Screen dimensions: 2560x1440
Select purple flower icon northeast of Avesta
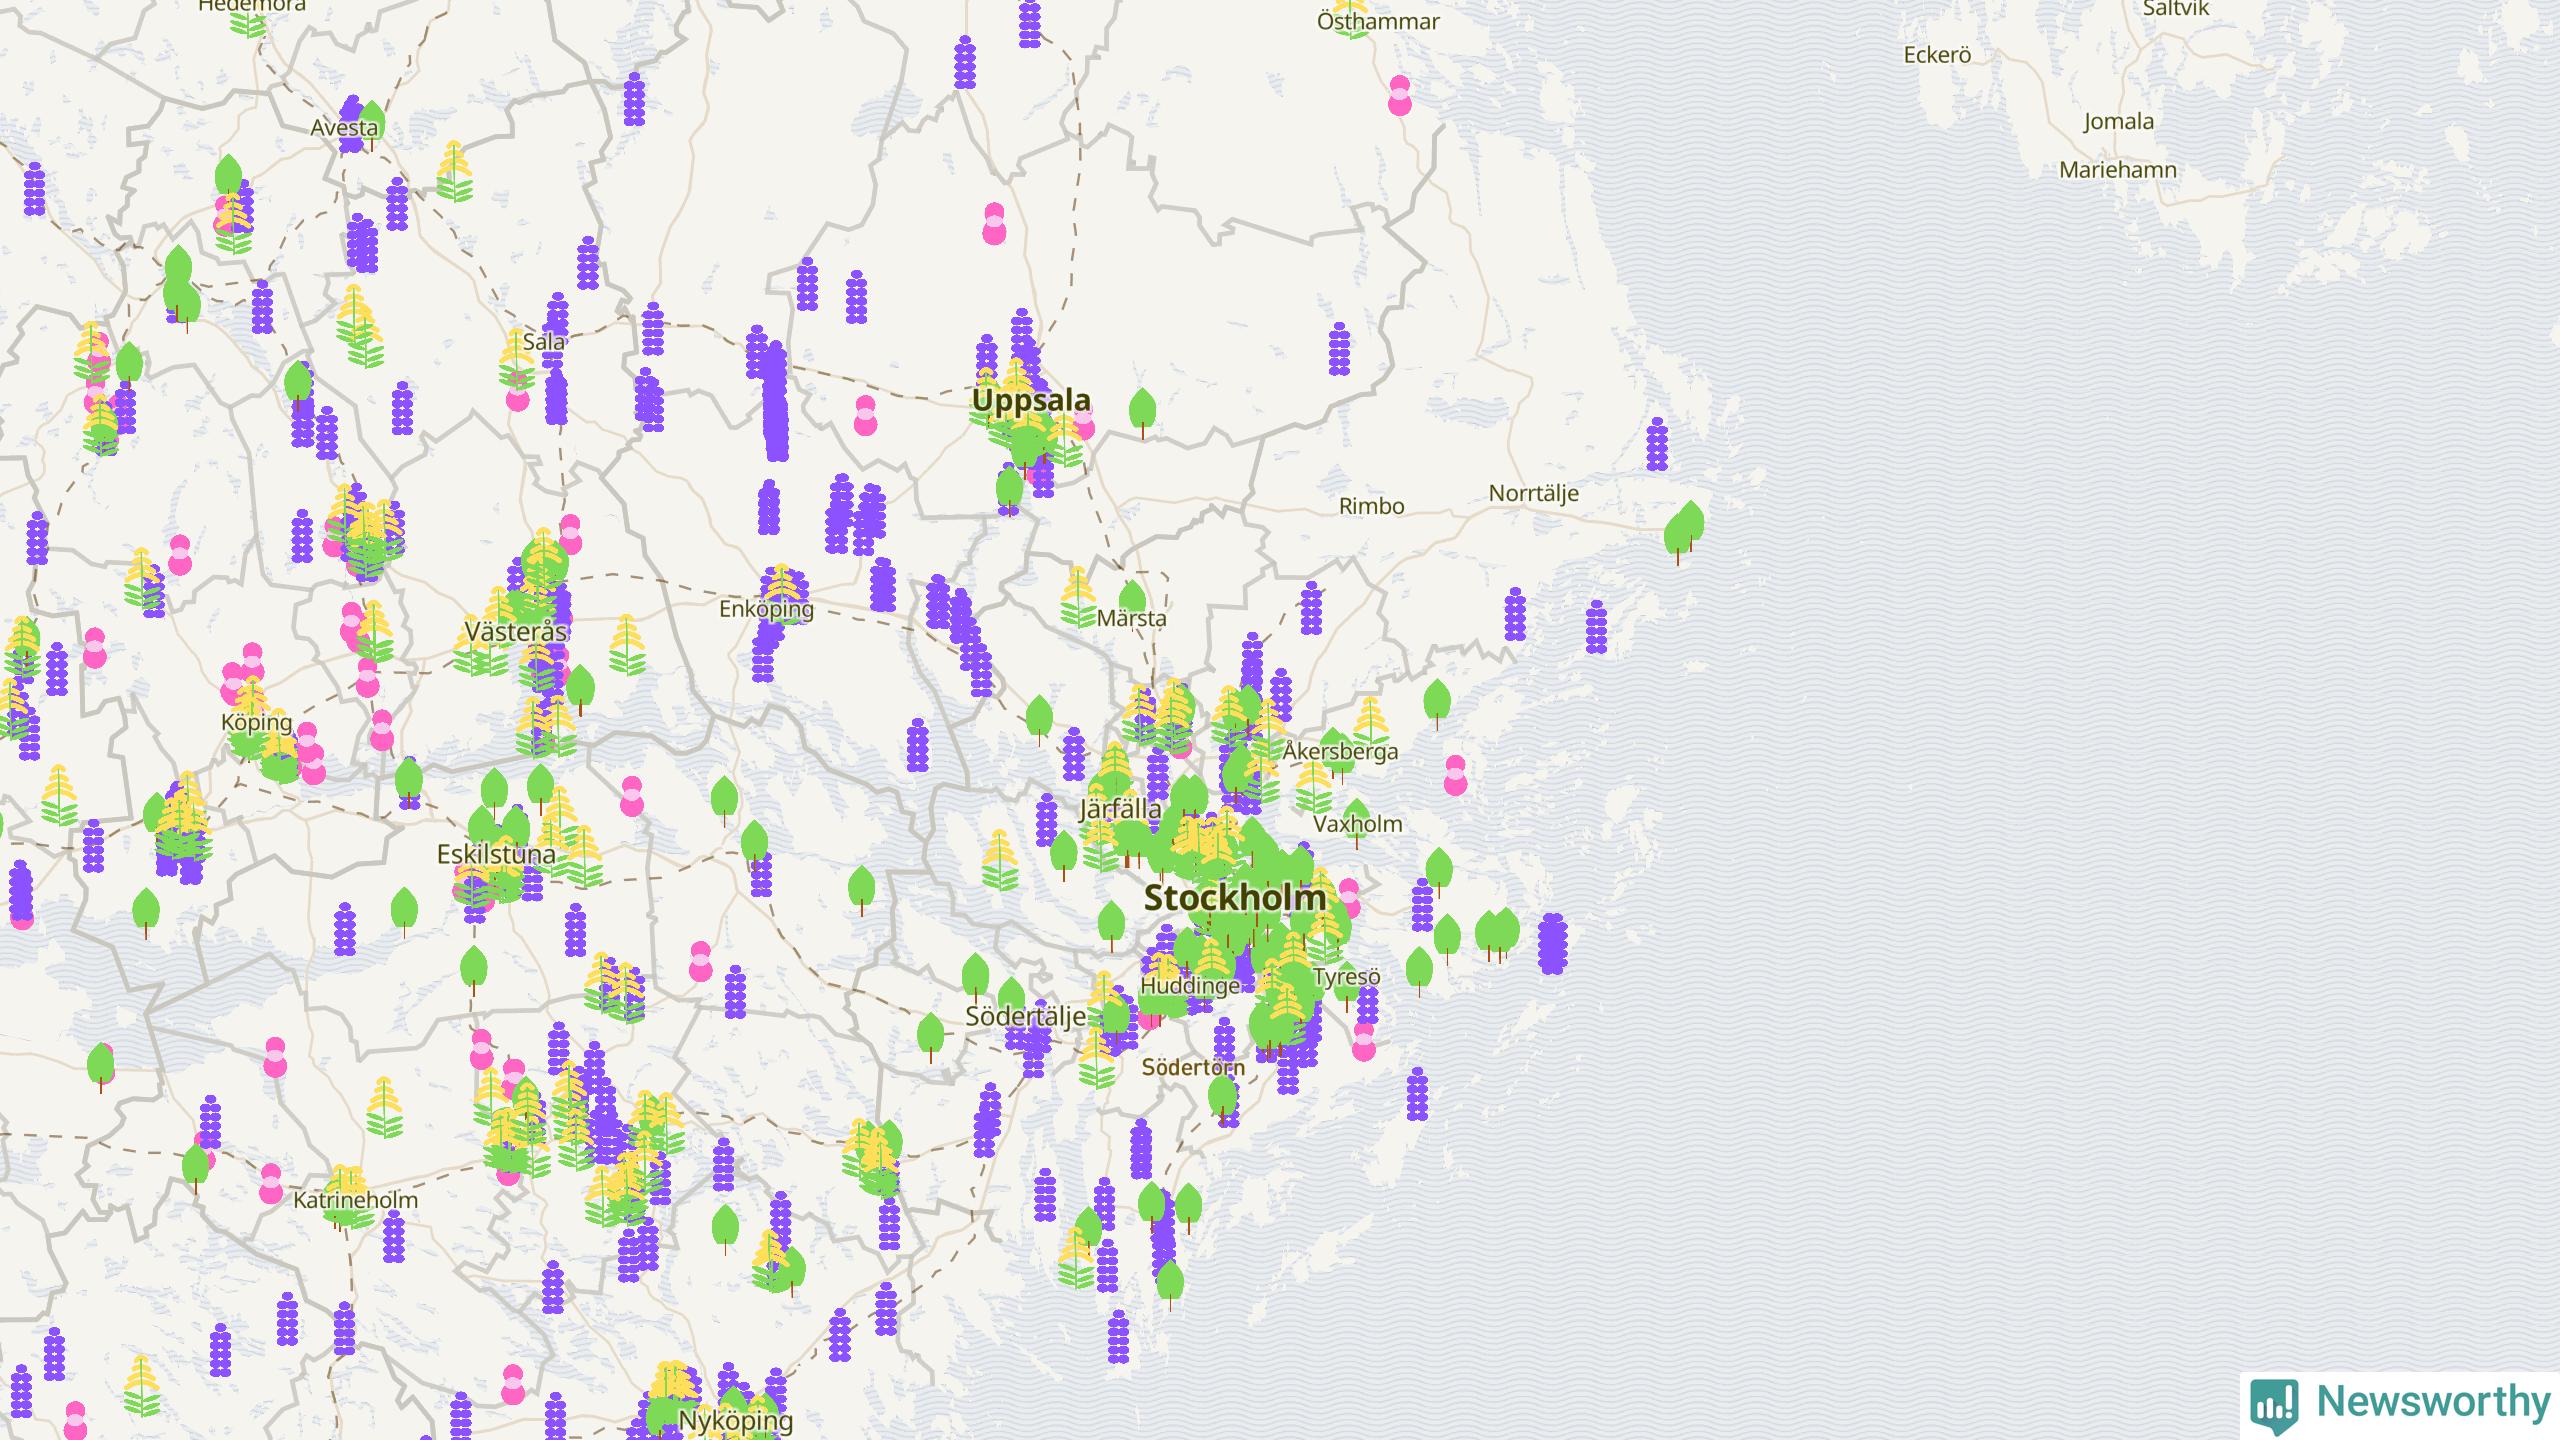click(633, 99)
